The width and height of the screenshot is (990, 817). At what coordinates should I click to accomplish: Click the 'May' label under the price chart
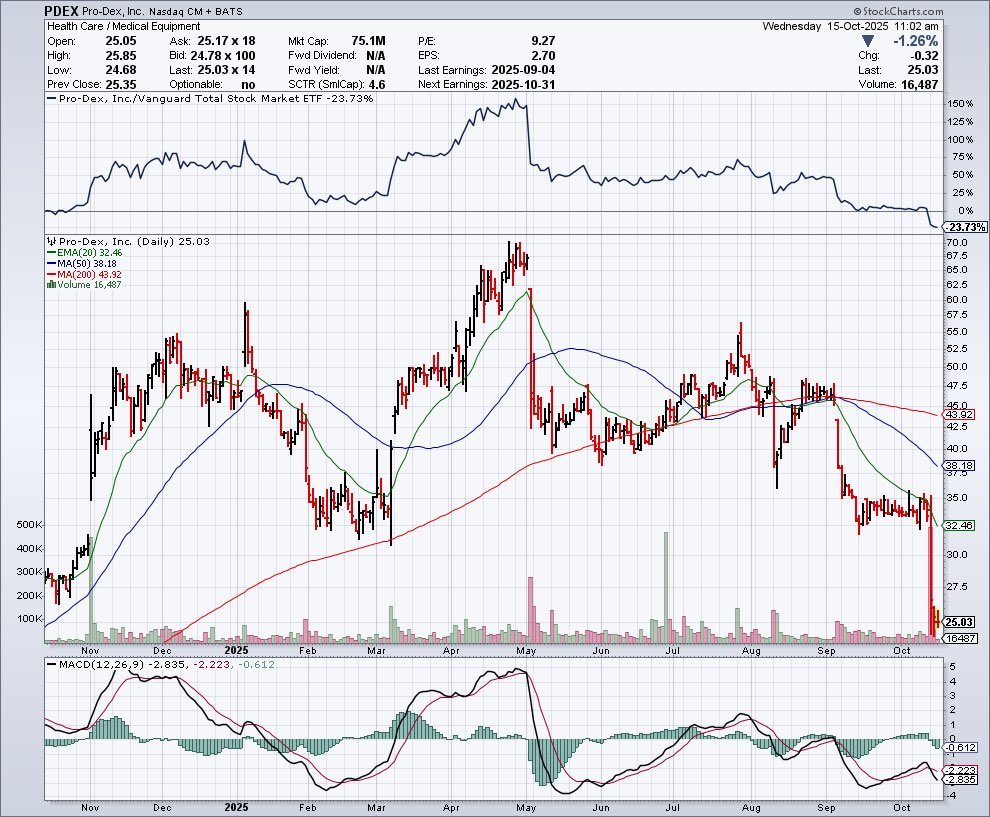tap(526, 650)
